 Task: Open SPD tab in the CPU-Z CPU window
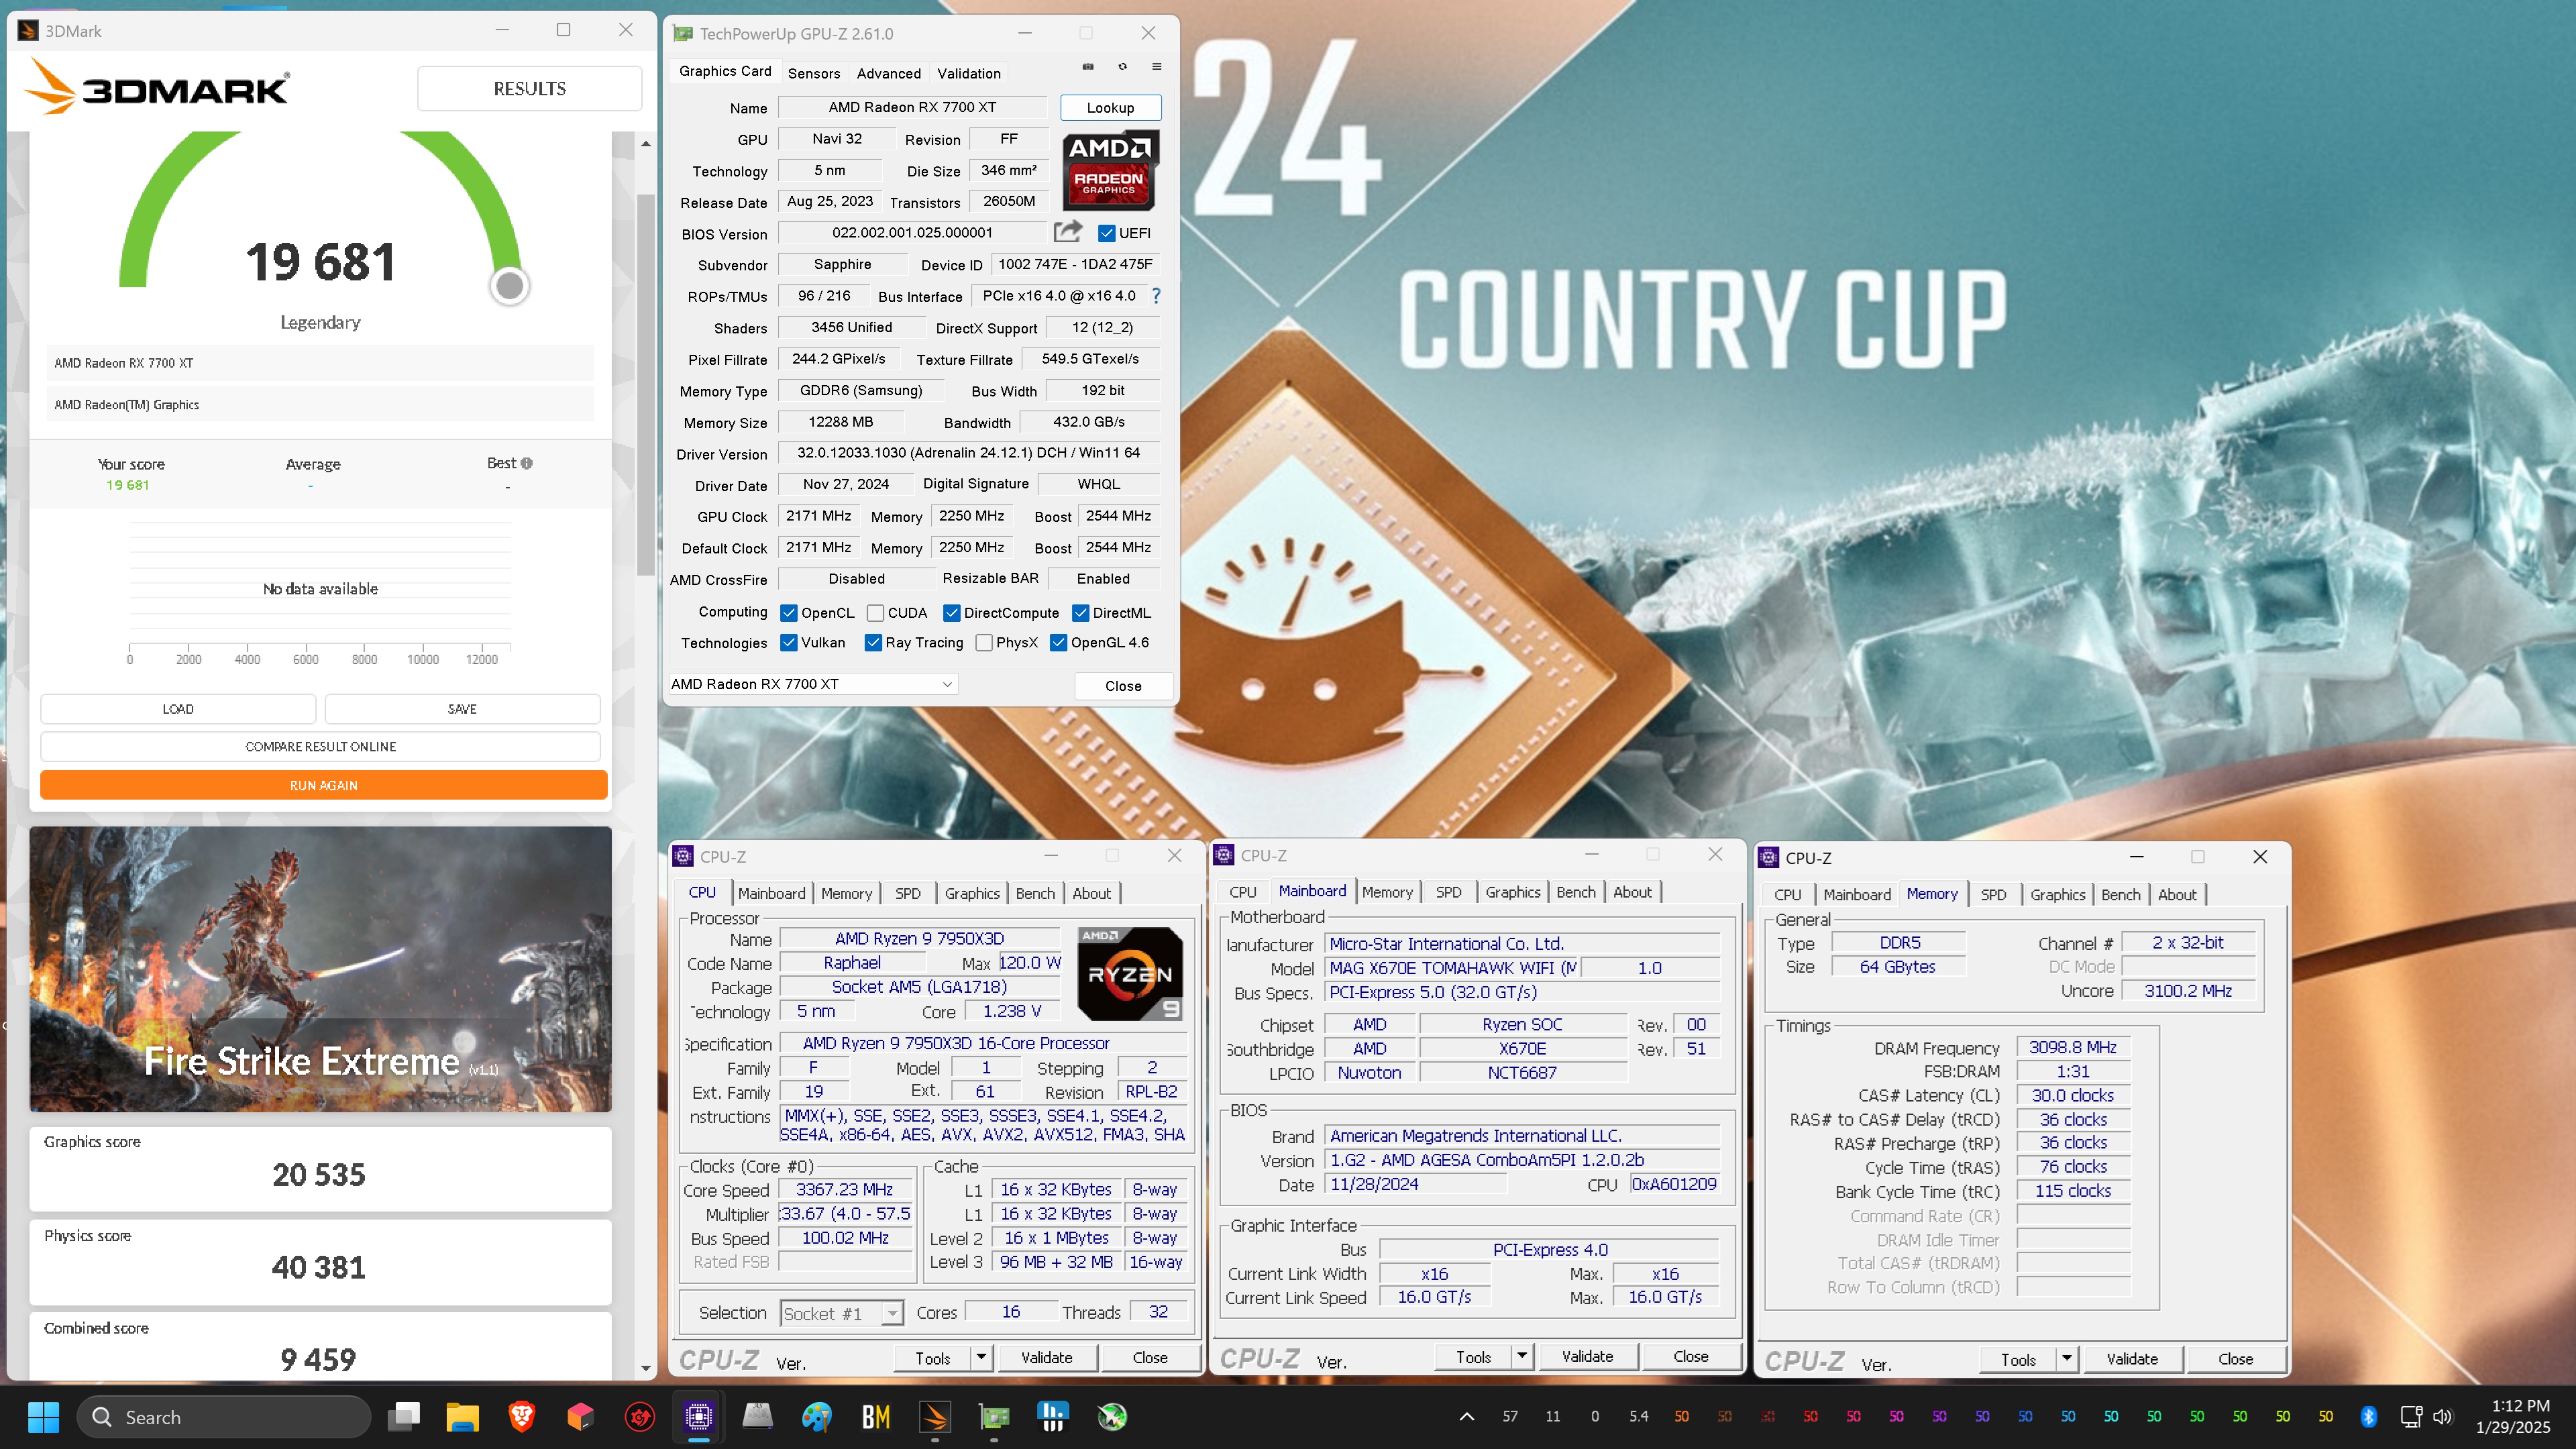pyautogui.click(x=907, y=893)
